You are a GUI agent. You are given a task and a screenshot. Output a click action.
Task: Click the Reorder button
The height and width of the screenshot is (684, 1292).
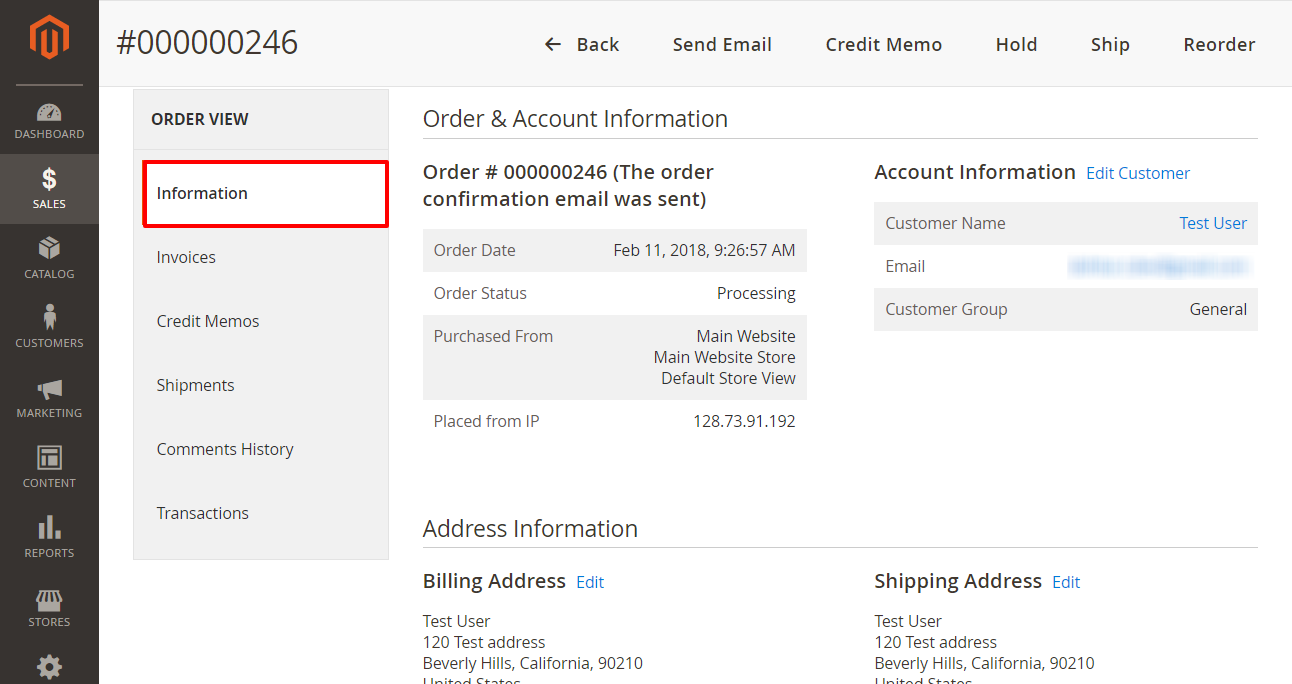click(x=1219, y=45)
